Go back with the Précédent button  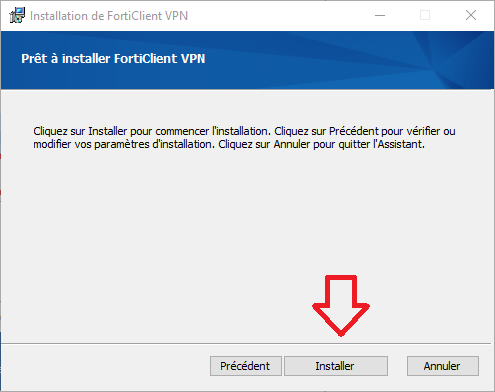(x=246, y=366)
